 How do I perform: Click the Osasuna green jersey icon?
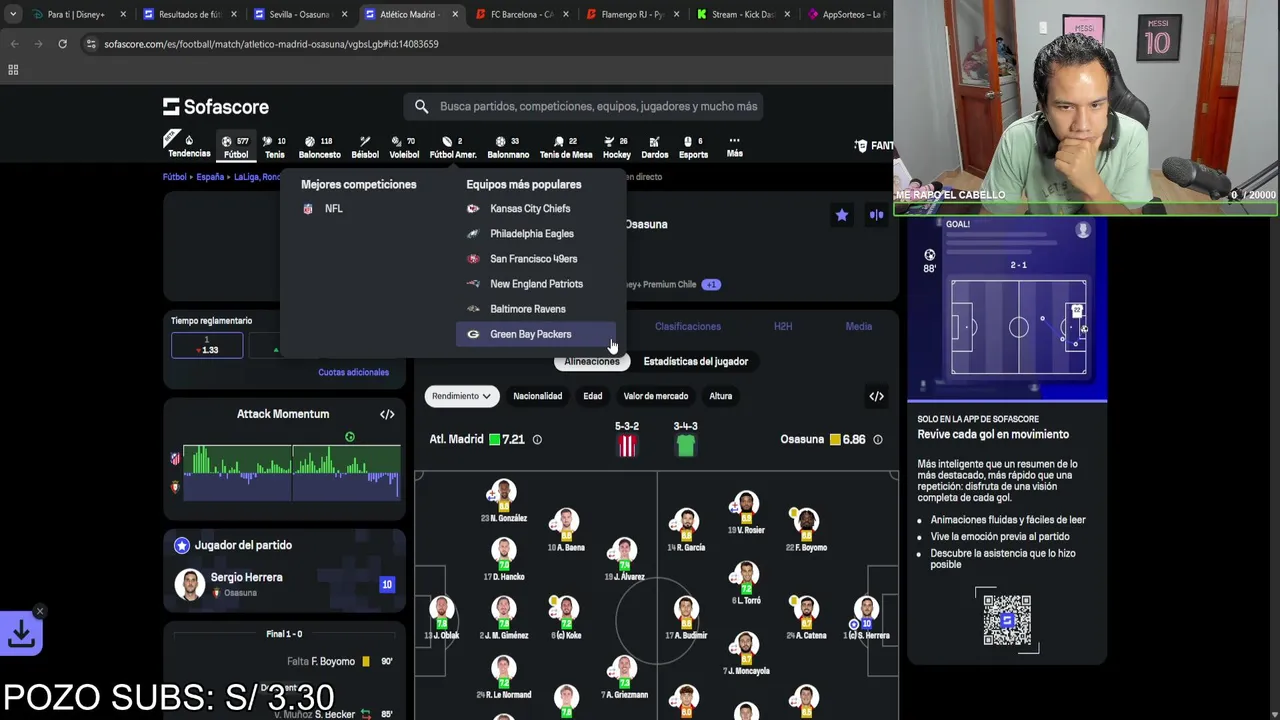pos(686,446)
